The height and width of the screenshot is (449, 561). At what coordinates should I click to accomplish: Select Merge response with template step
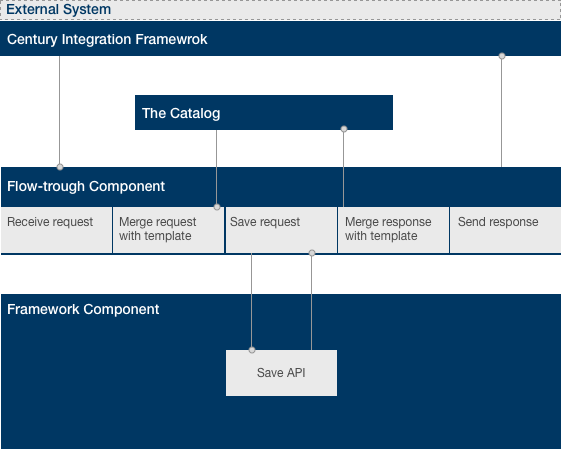pos(394,230)
